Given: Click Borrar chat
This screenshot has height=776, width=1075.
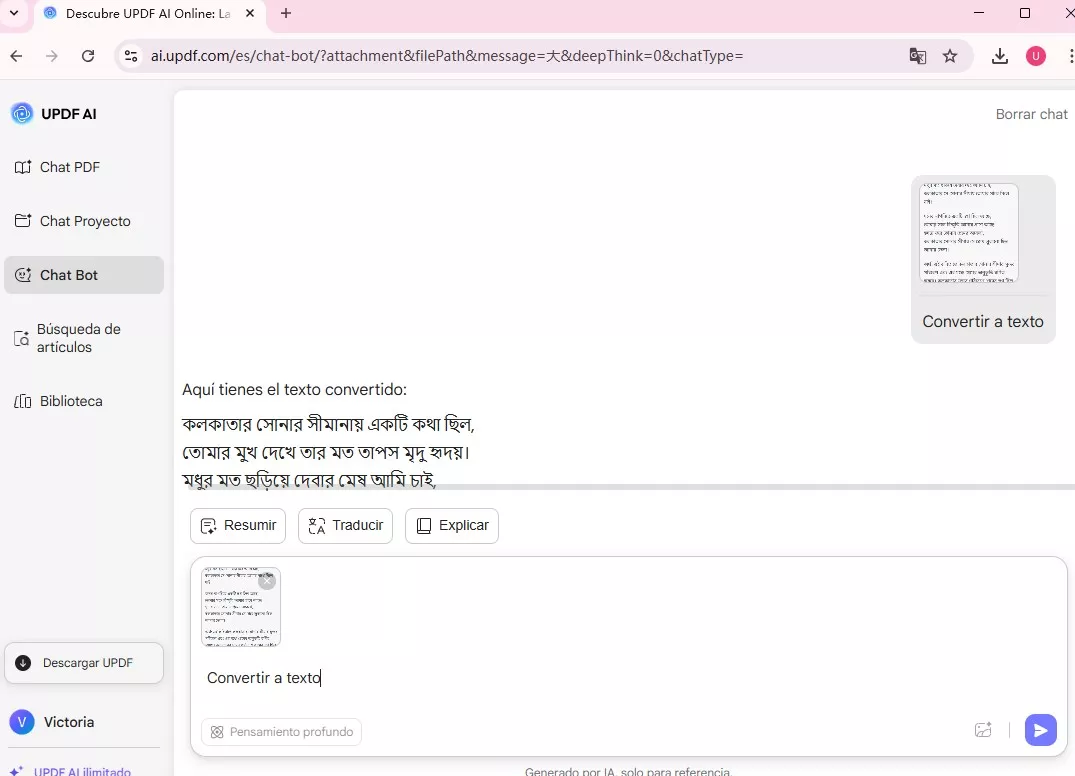Looking at the screenshot, I should [1031, 114].
